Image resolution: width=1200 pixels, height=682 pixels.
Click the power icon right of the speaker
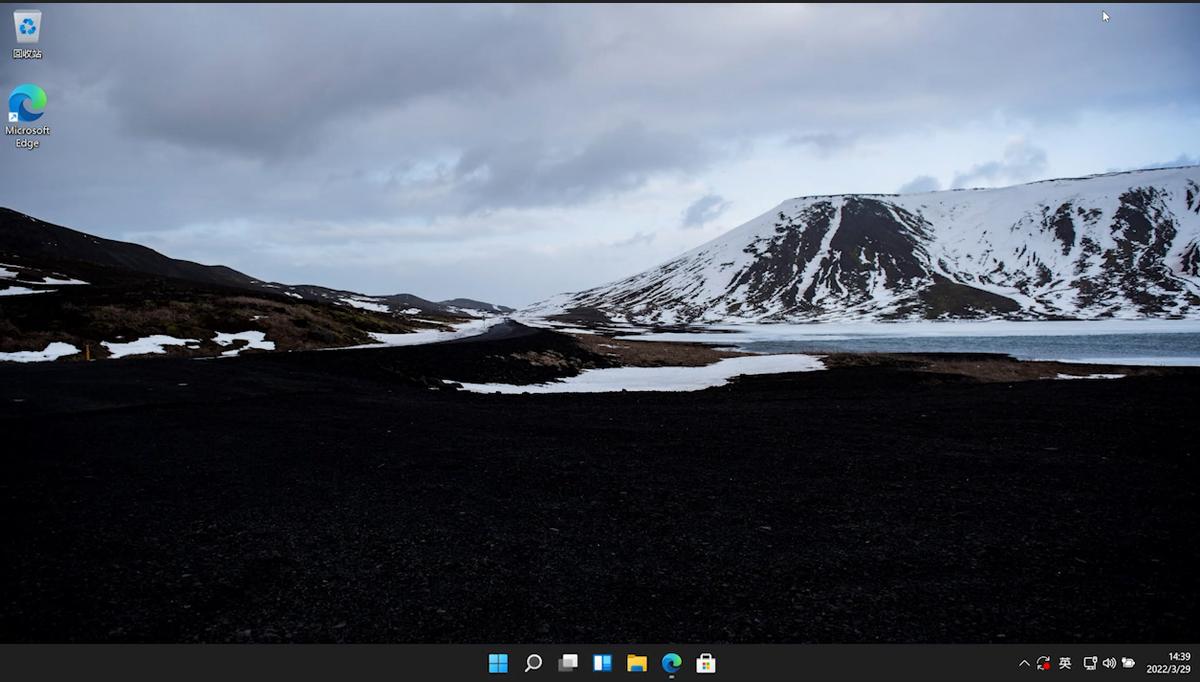click(1128, 663)
